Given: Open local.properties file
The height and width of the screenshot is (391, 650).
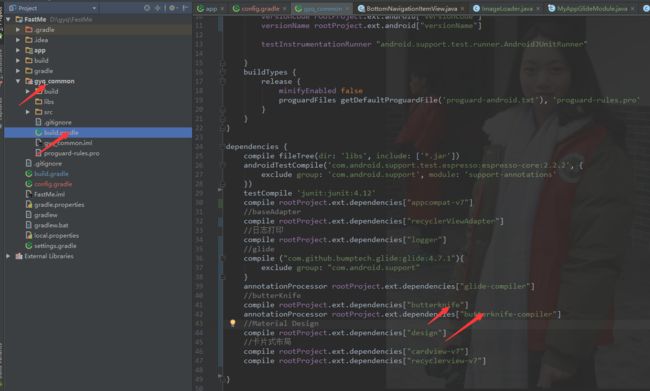Looking at the screenshot, I should tap(56, 236).
